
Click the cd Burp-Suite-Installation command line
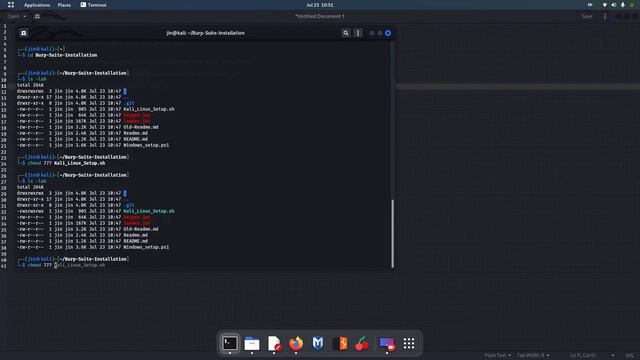[62, 55]
